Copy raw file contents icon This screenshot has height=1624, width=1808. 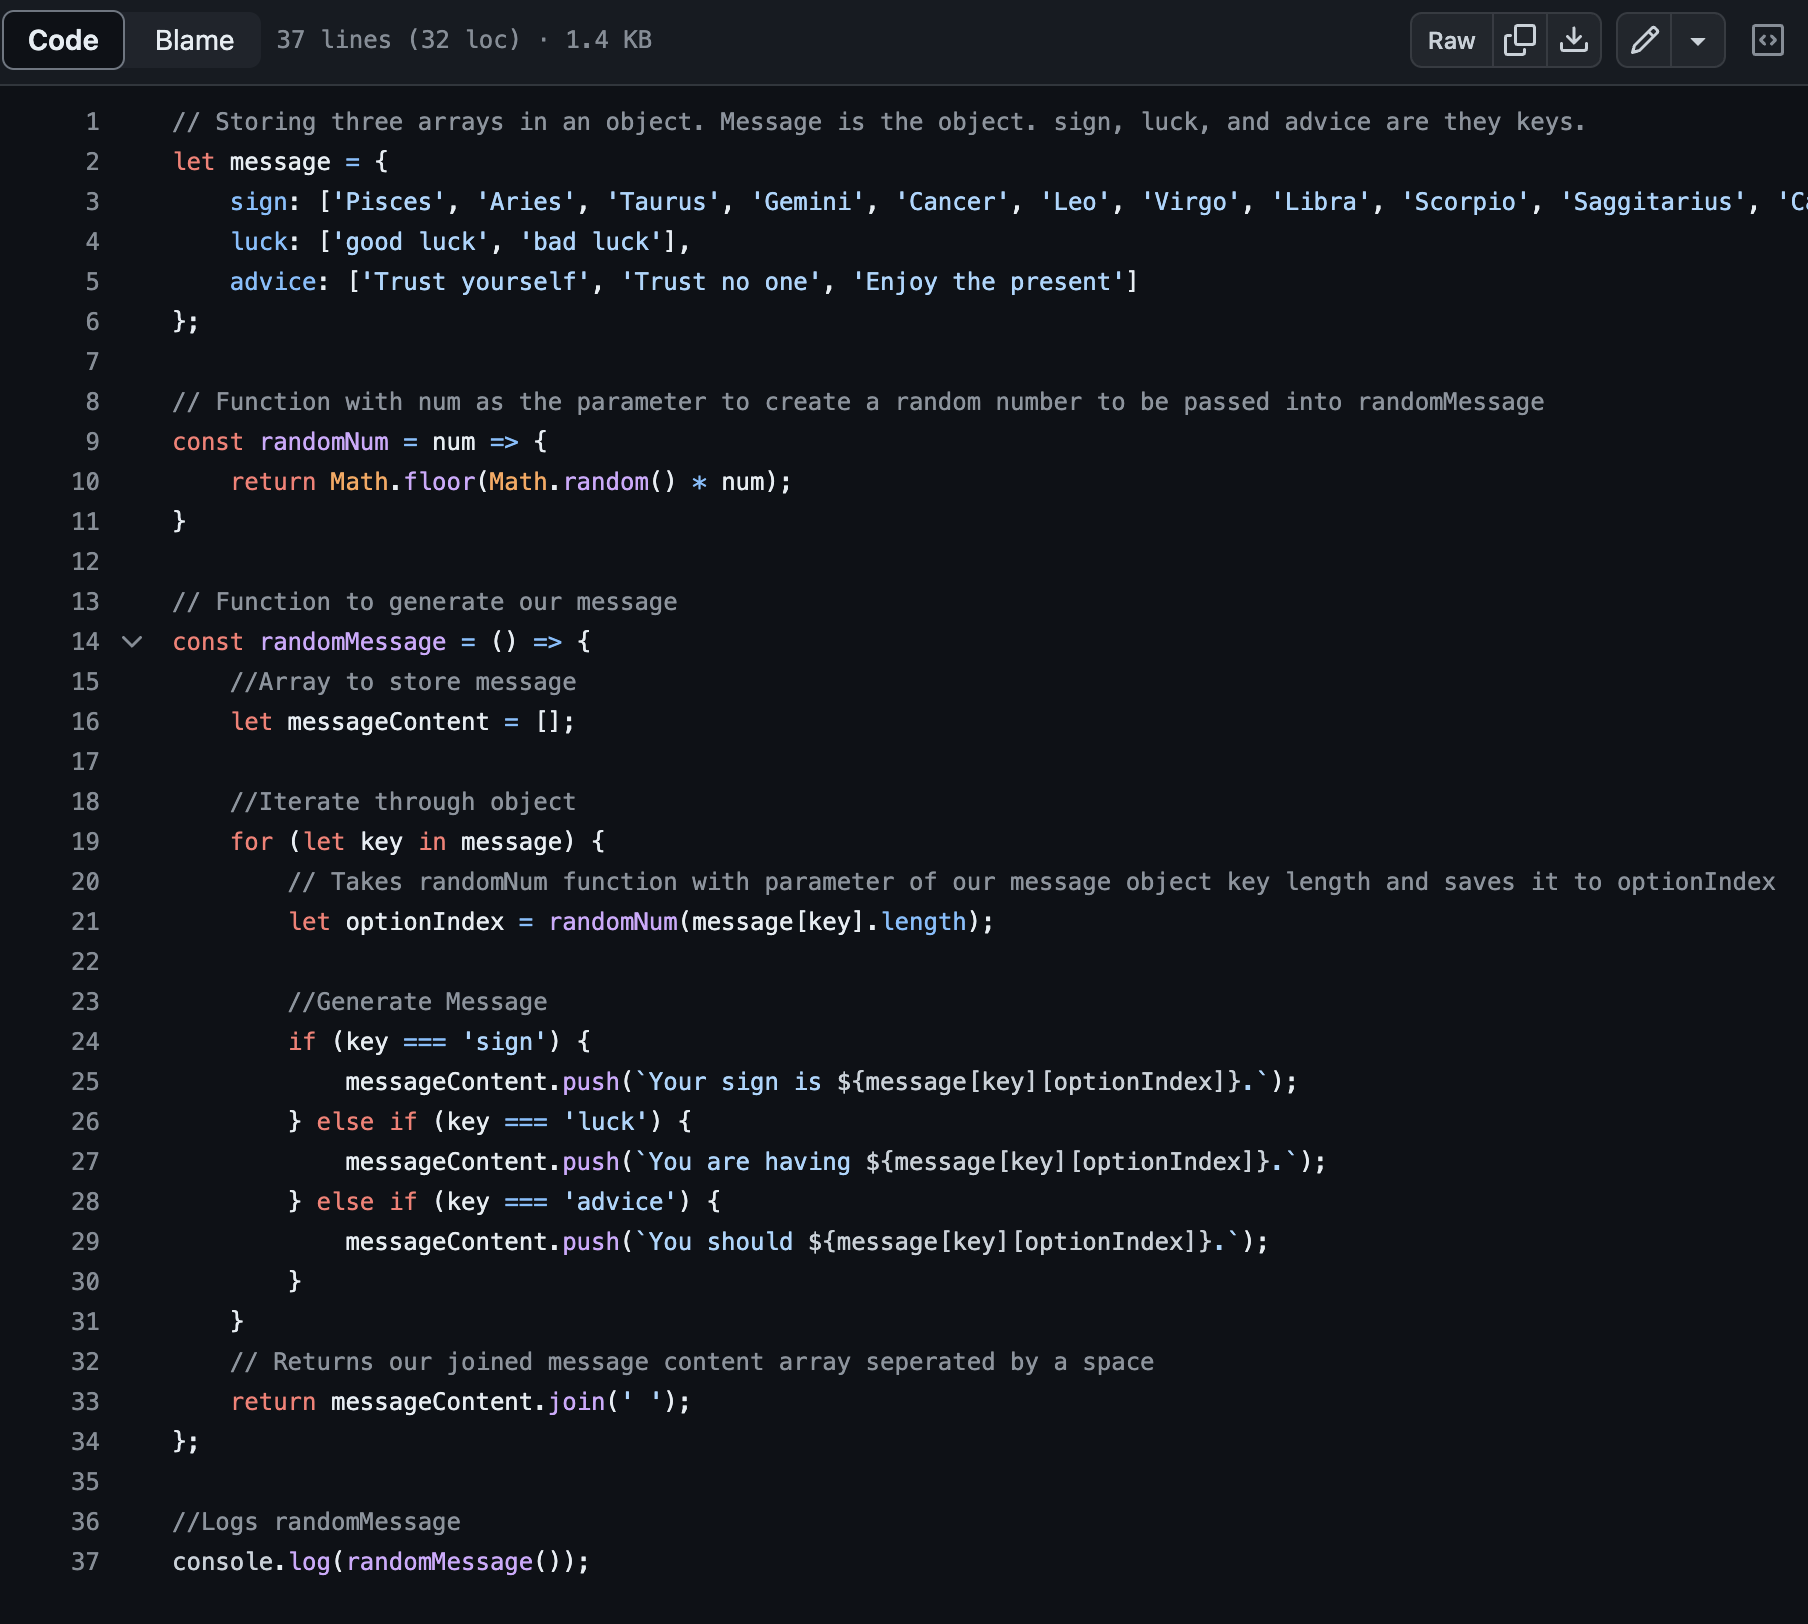[1519, 40]
